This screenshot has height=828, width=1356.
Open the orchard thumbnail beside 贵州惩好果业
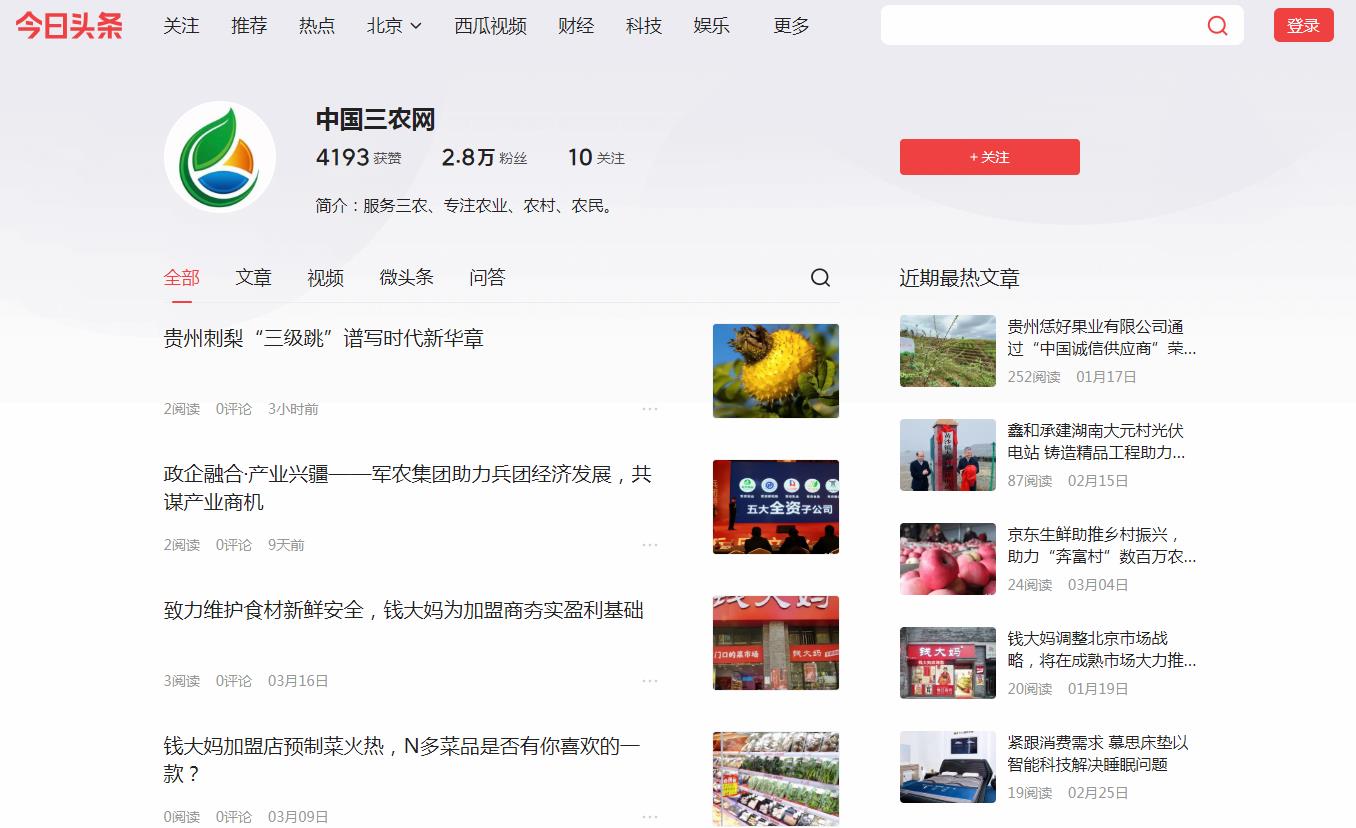coord(948,351)
